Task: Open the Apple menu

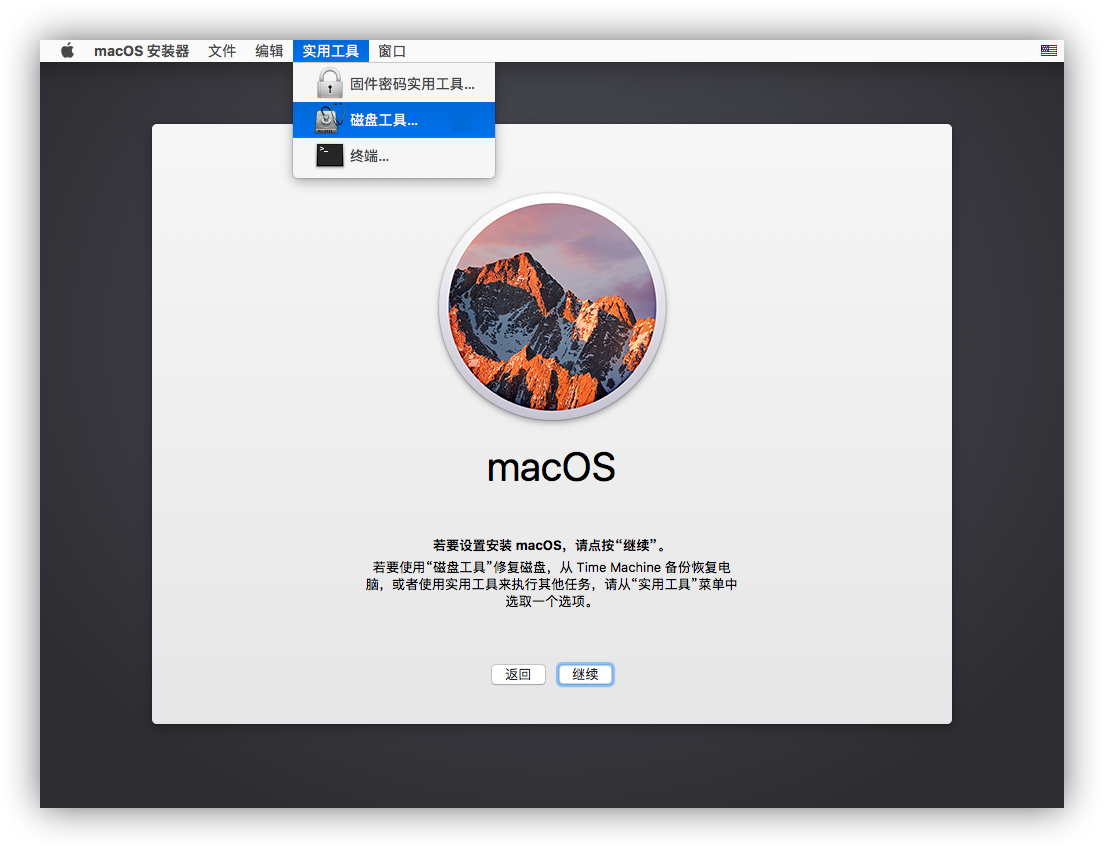Action: pyautogui.click(x=68, y=51)
